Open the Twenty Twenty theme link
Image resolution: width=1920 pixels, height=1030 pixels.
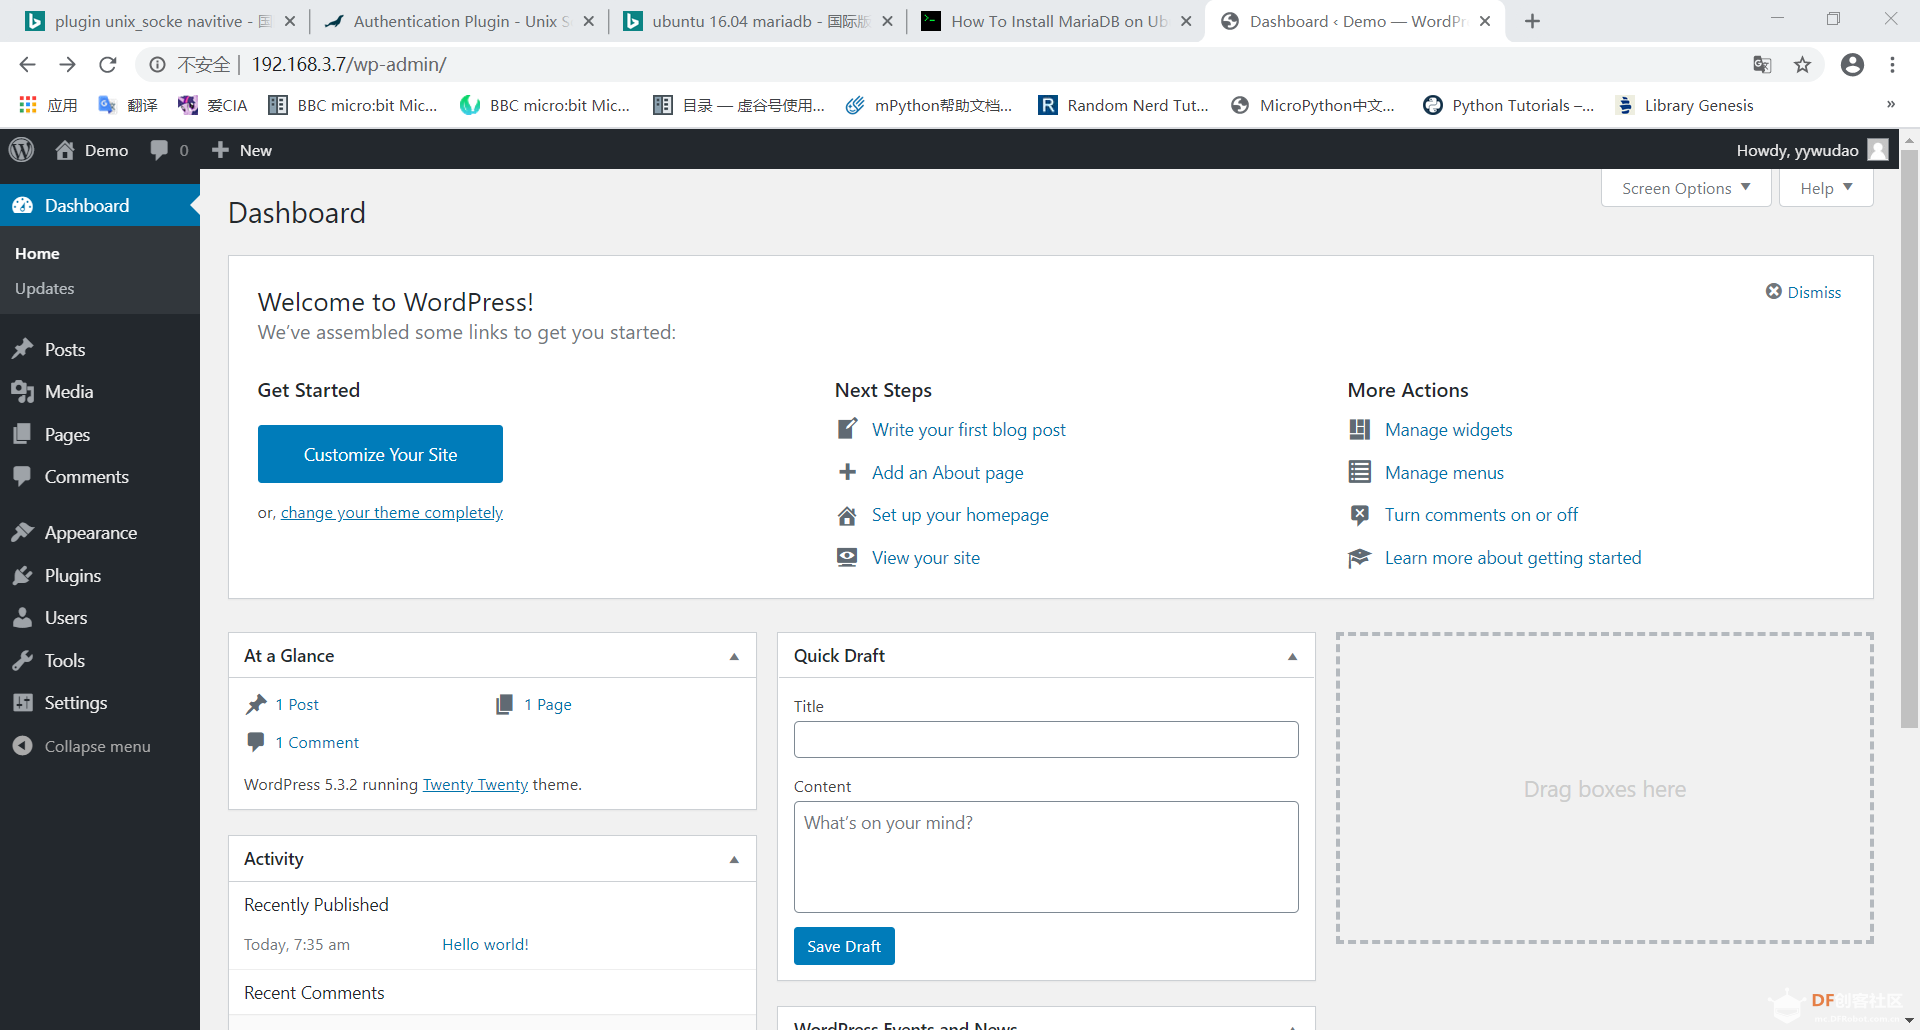click(x=475, y=785)
